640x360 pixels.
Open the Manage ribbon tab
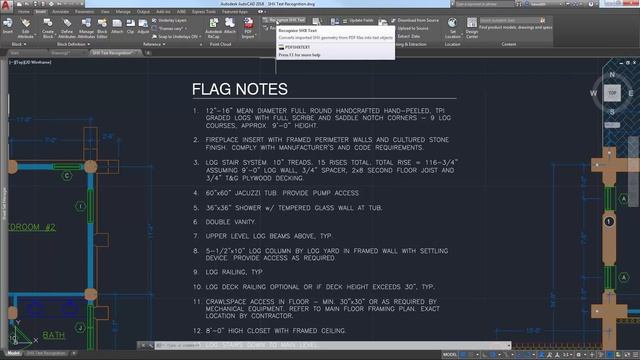click(x=123, y=12)
